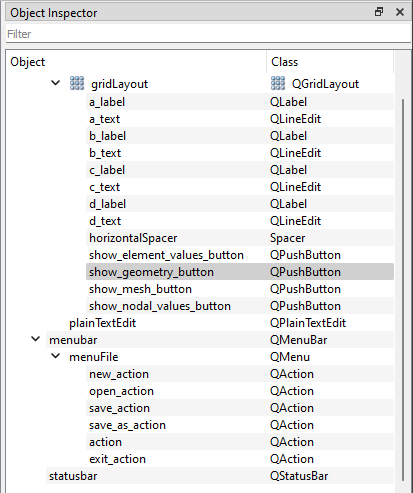Select the d_label object

[x=107, y=204]
